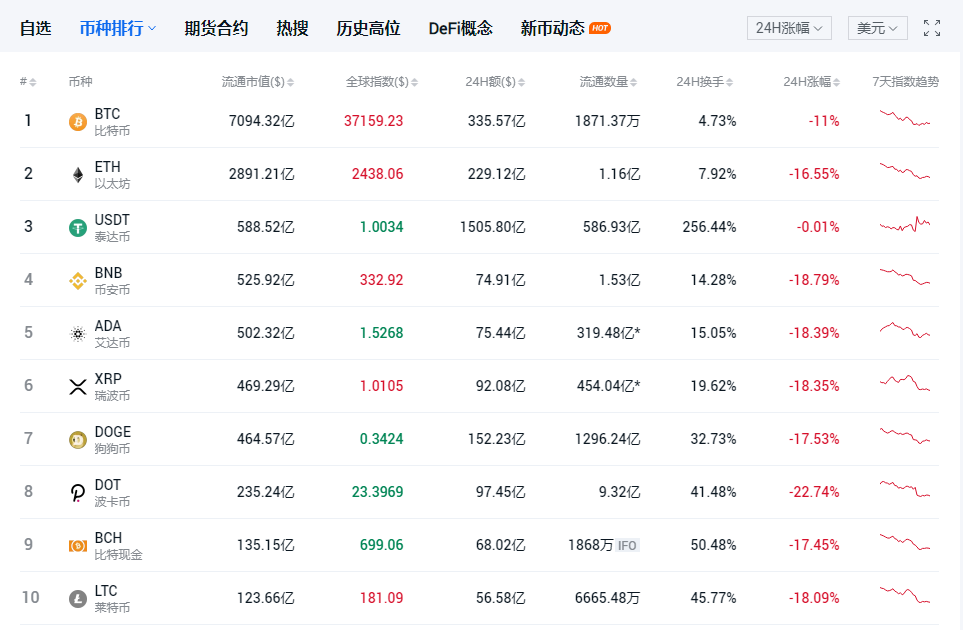Open the ADA 艾达币 link
Viewport: 963px width, 630px height.
click(112, 334)
